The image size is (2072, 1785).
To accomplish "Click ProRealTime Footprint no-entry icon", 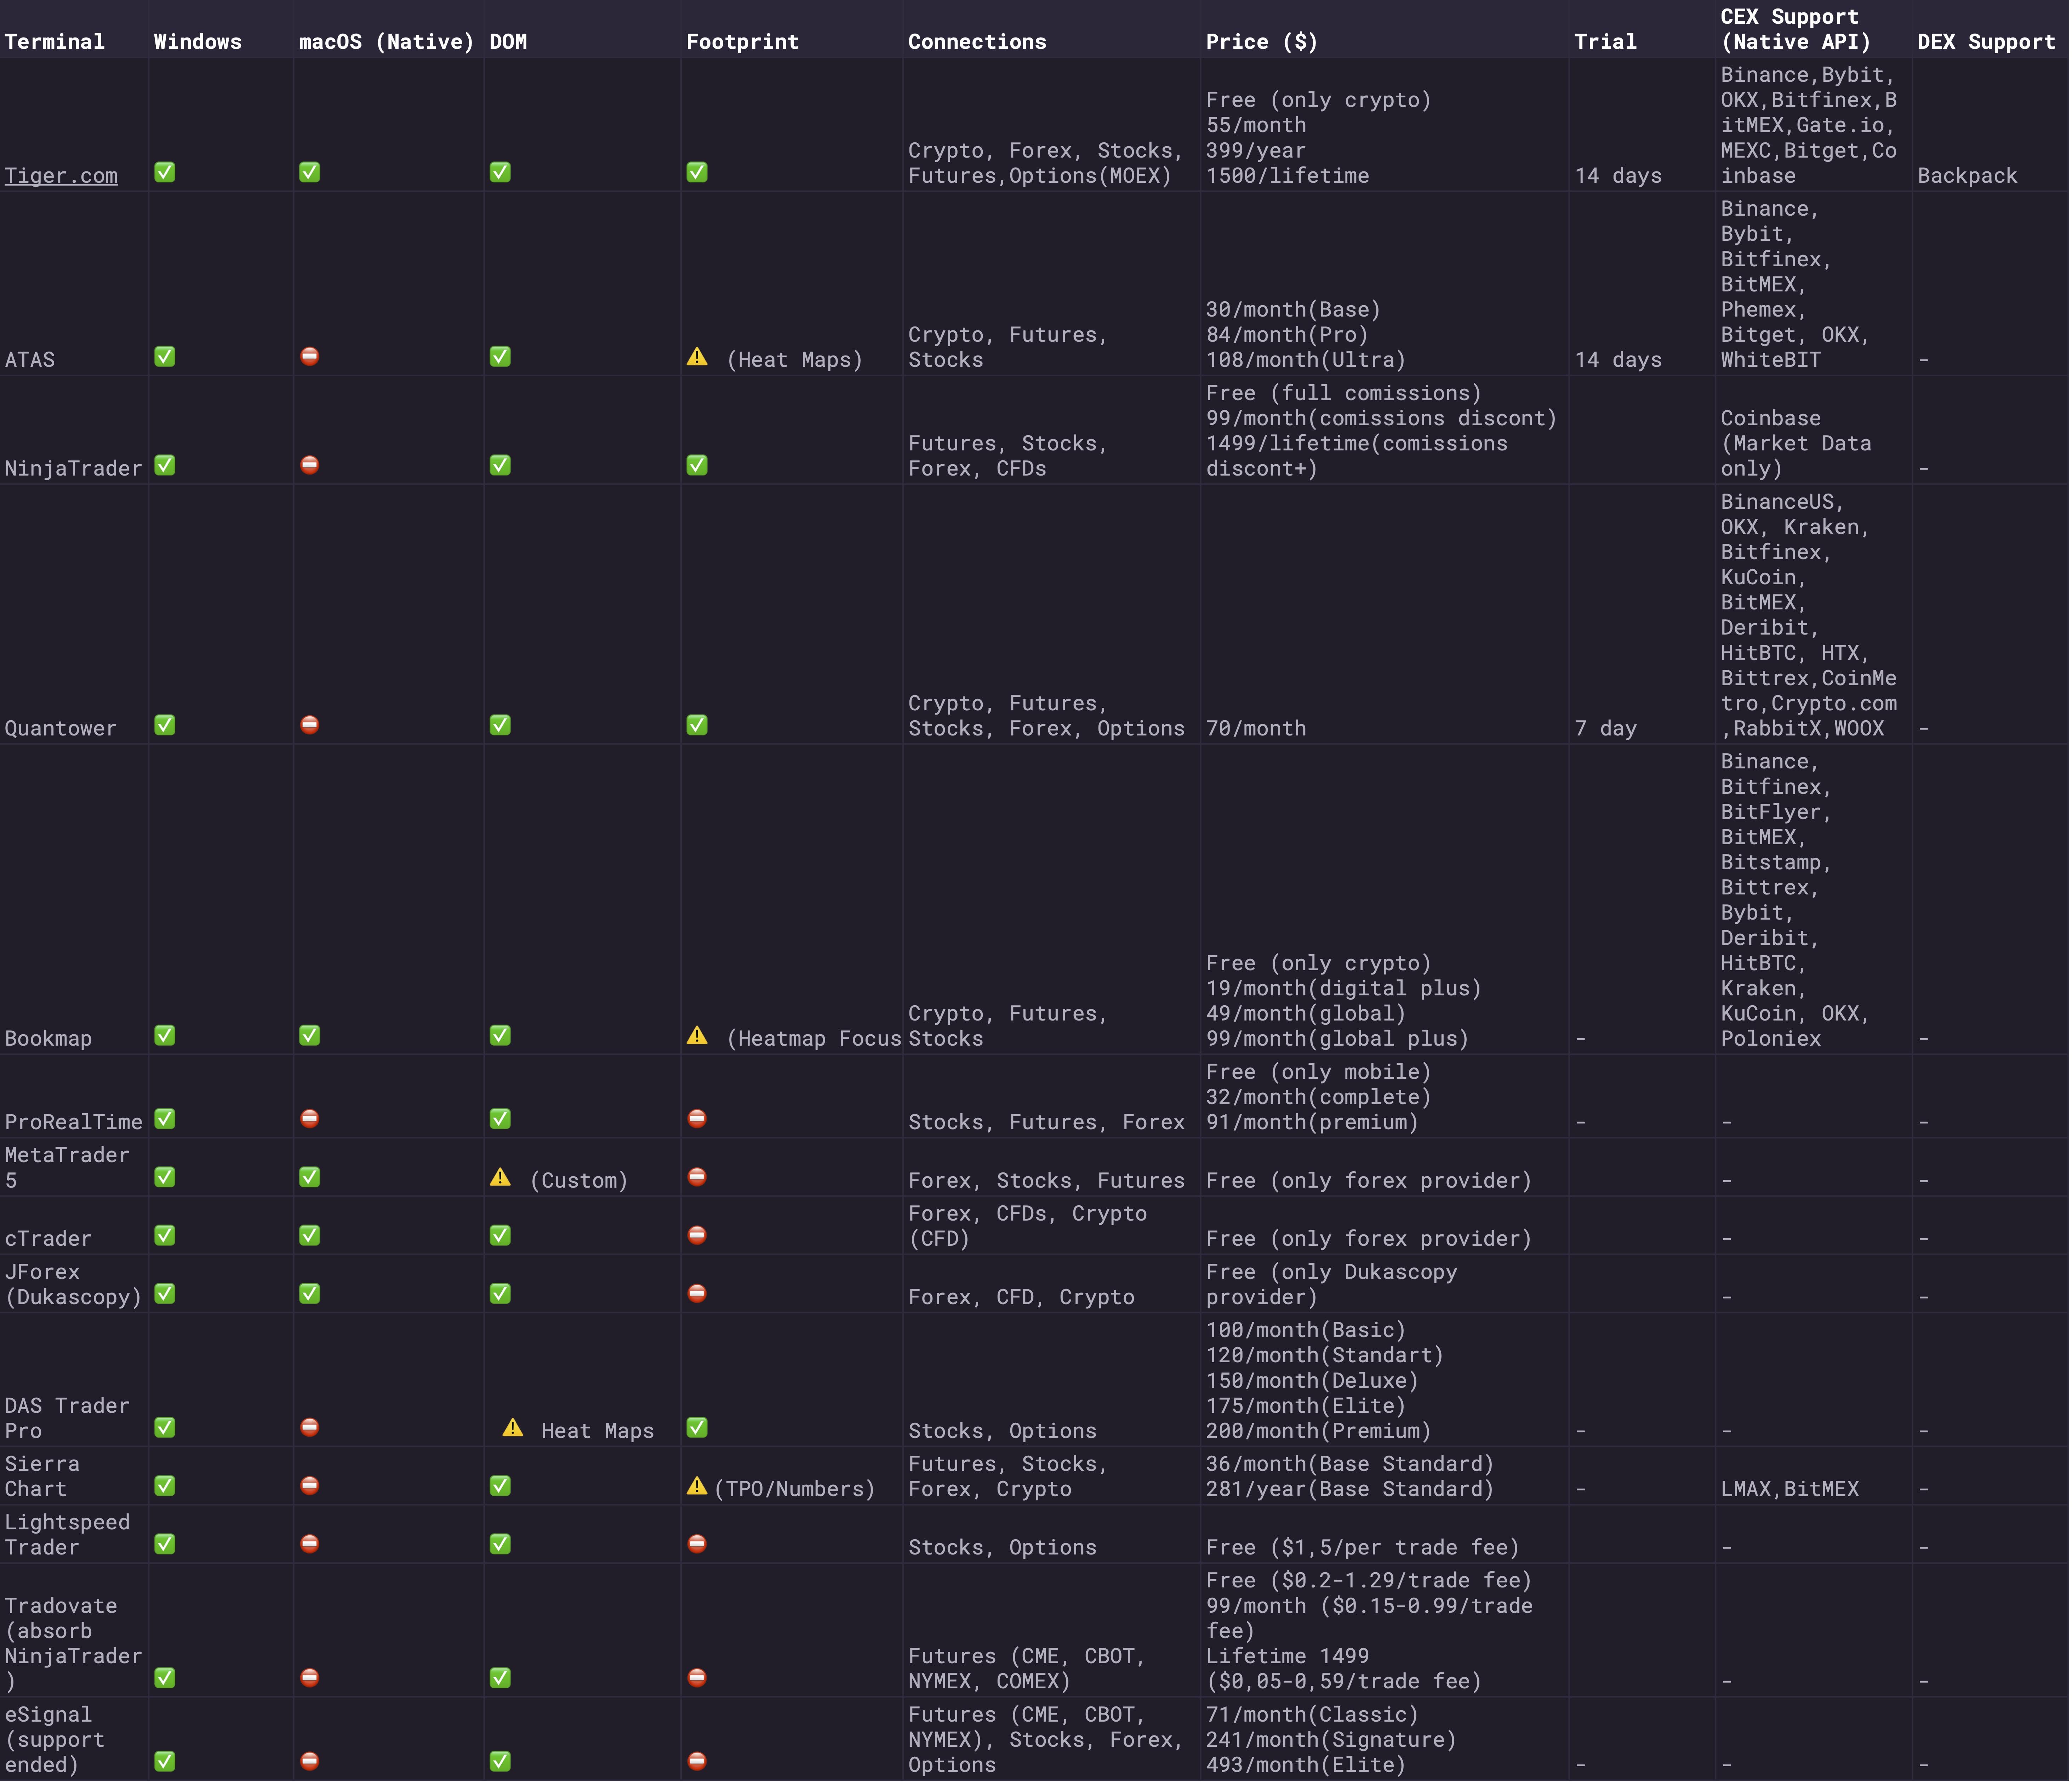I will tap(697, 1119).
